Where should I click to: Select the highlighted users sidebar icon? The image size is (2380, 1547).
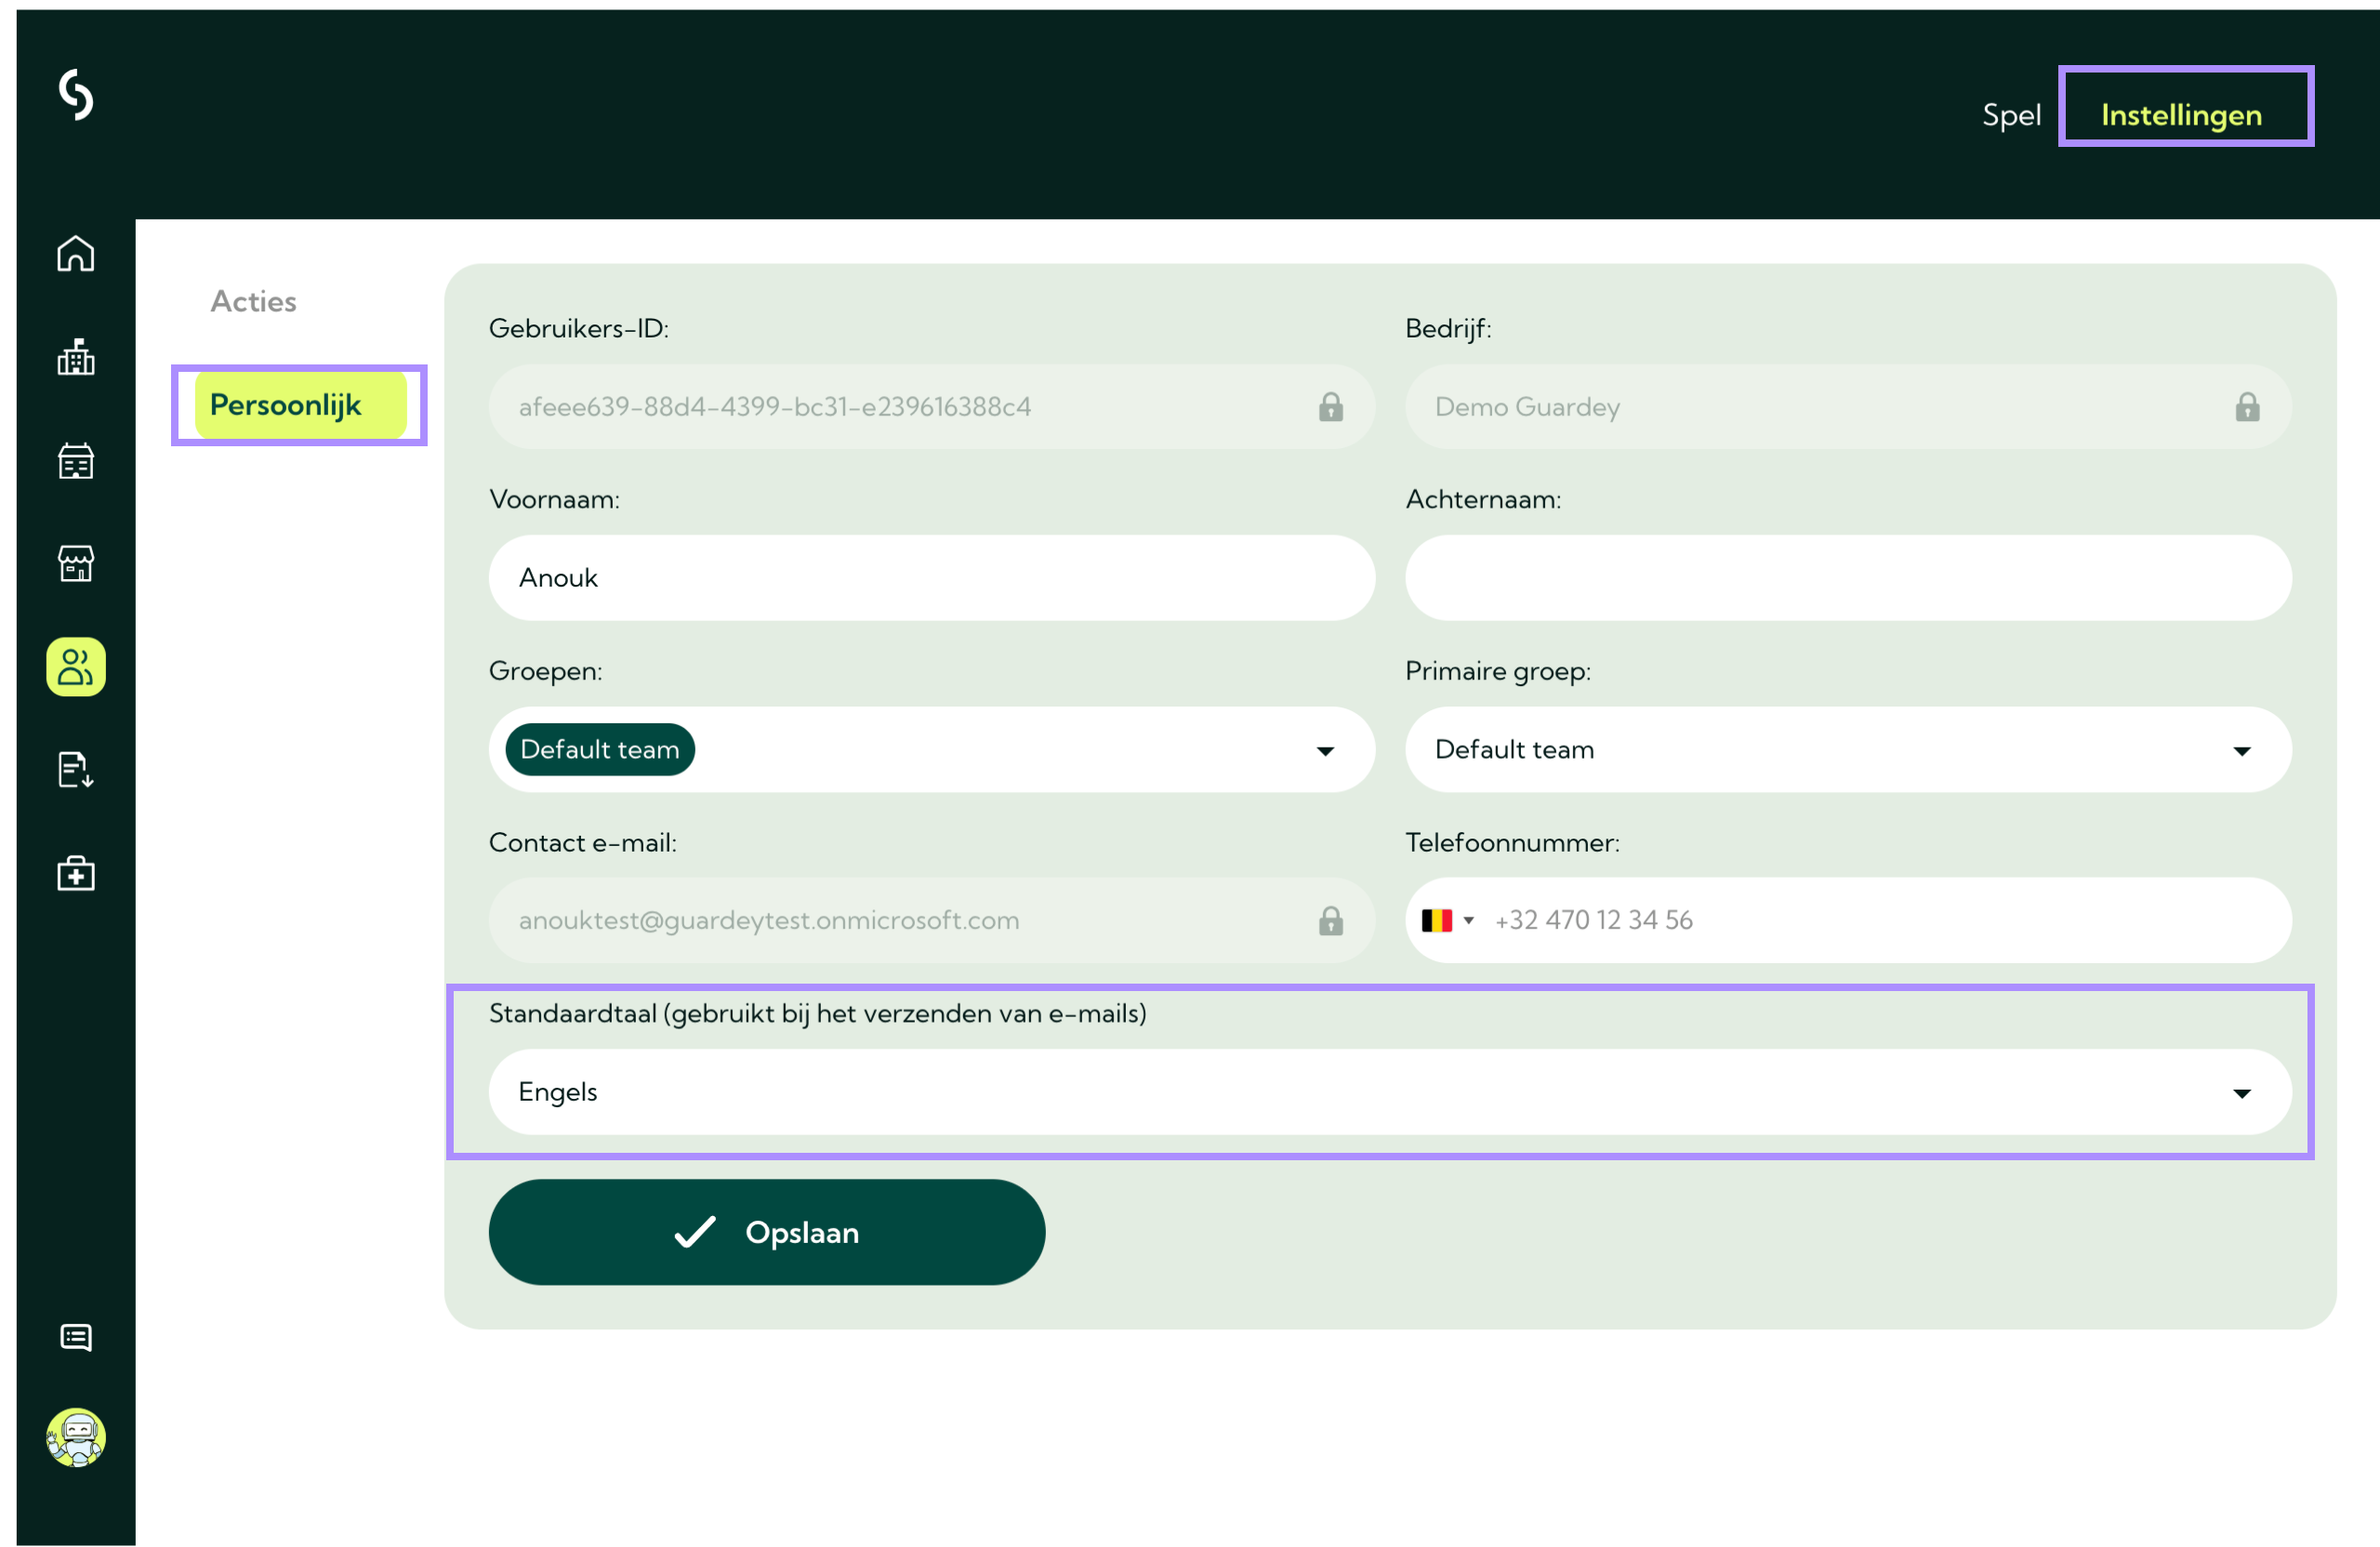pyautogui.click(x=76, y=667)
